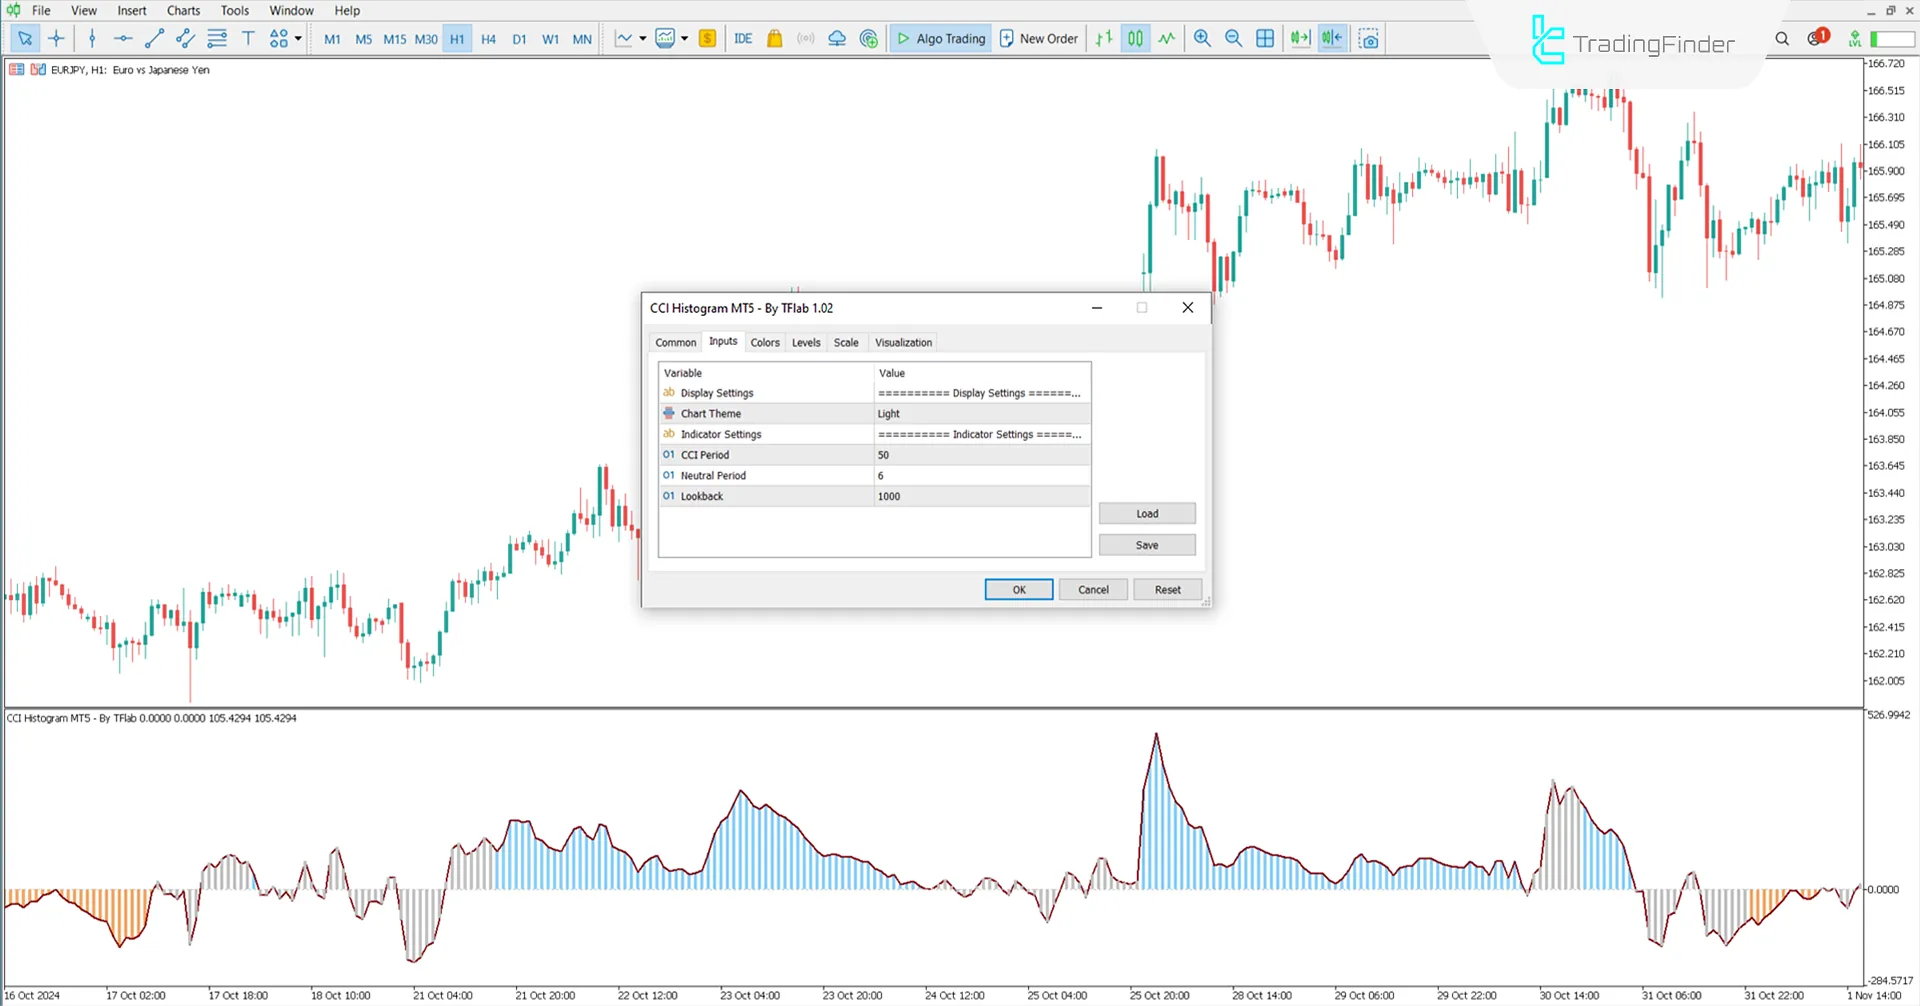The height and width of the screenshot is (1006, 1920).
Task: Open the shapes dropdown in the toolbar
Action: click(x=295, y=38)
